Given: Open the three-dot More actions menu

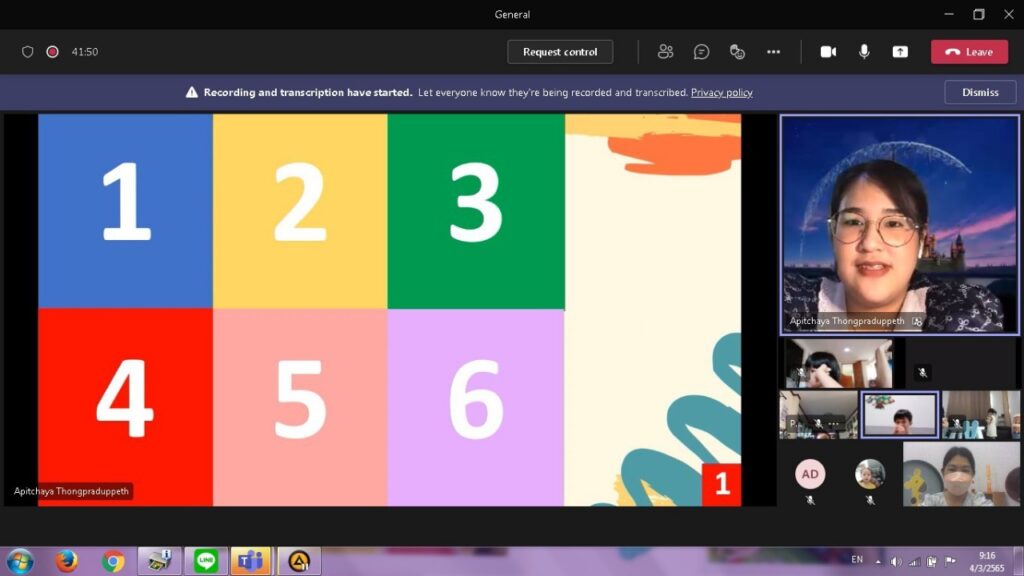Looking at the screenshot, I should click(x=773, y=52).
